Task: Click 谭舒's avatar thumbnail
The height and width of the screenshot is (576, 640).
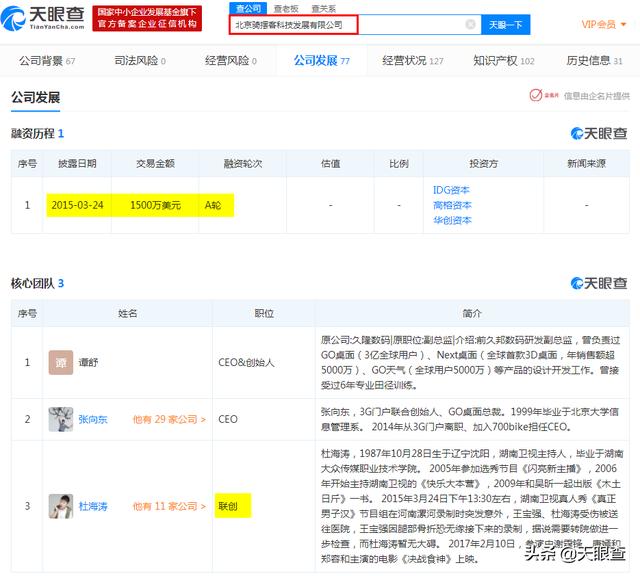Action: (x=61, y=363)
